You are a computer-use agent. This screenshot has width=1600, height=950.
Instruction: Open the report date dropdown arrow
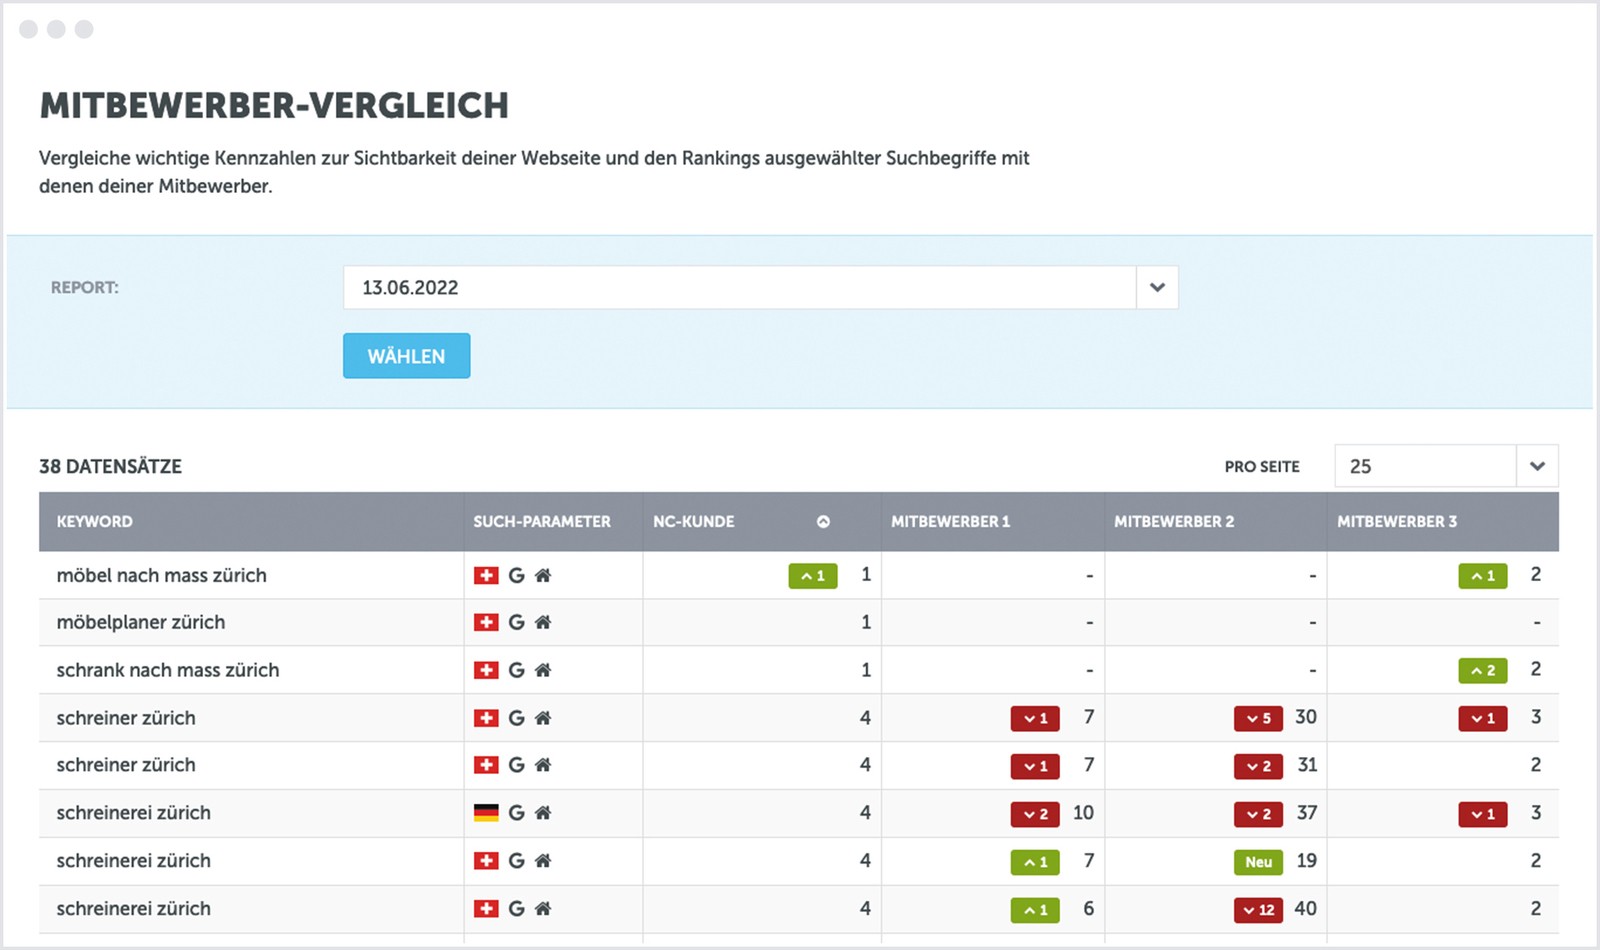pyautogui.click(x=1157, y=288)
